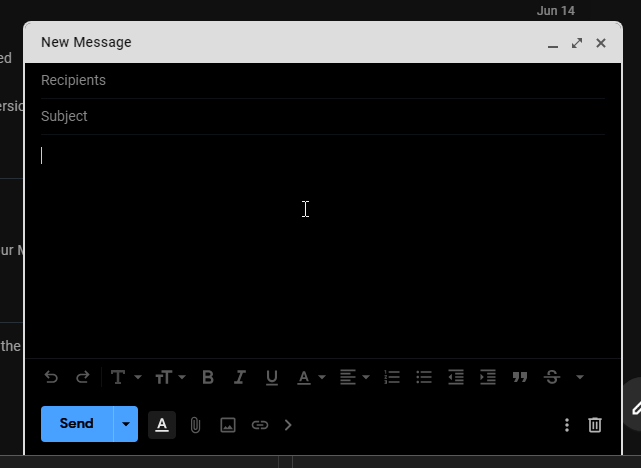Redo the last undone edit

point(83,377)
